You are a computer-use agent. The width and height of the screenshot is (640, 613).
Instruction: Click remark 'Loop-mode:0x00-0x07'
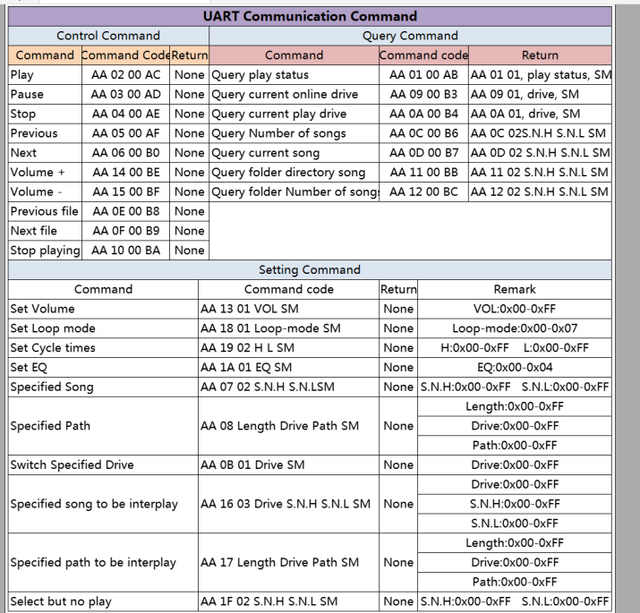click(515, 329)
